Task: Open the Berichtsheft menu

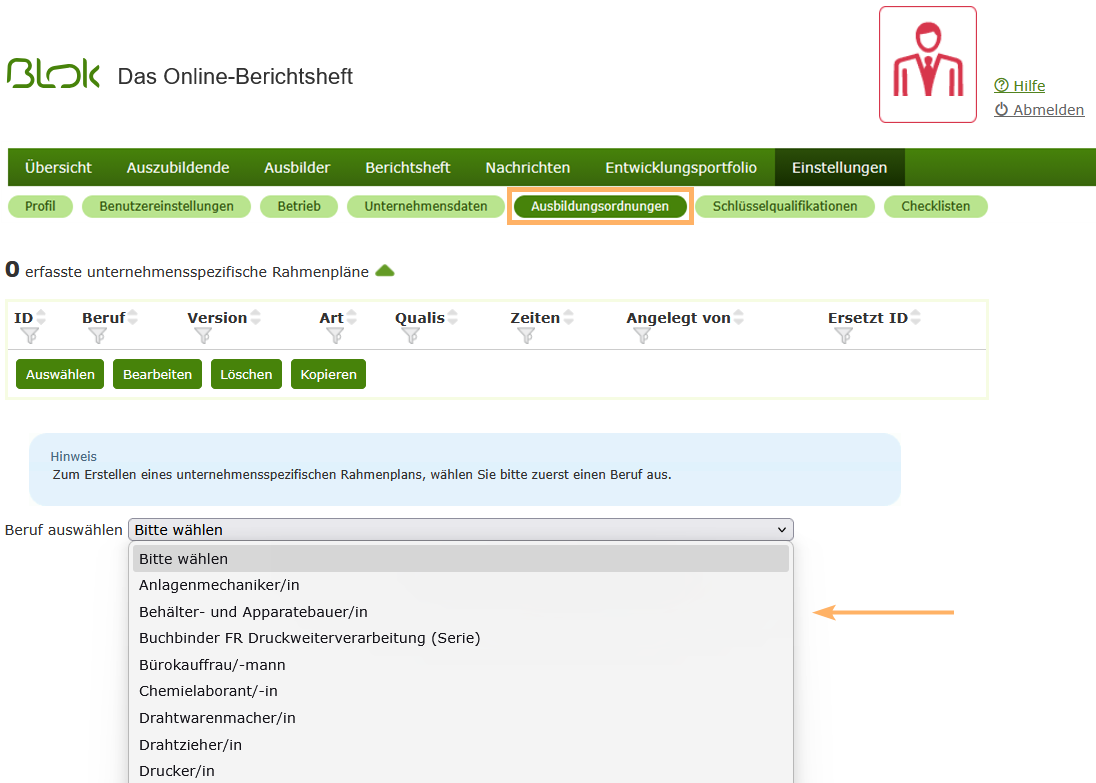Action: (408, 168)
